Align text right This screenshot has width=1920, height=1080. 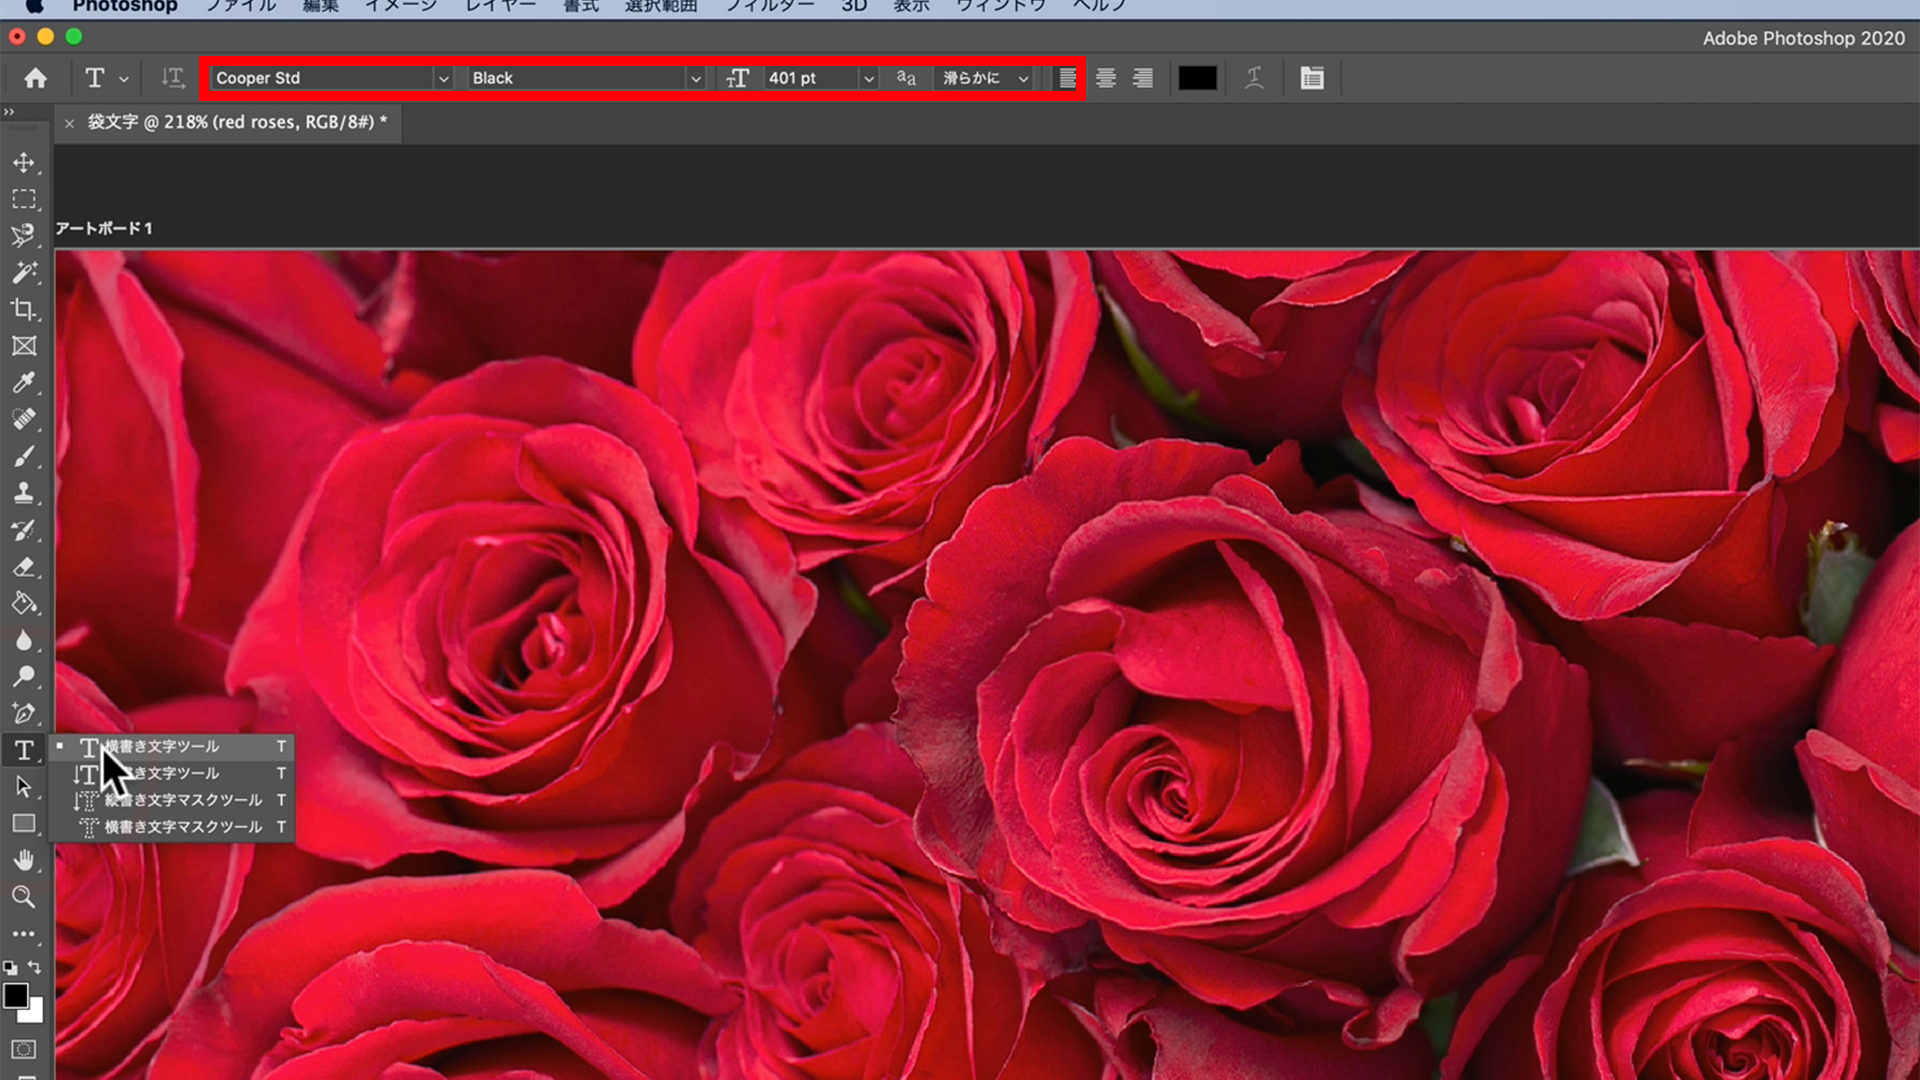[1143, 78]
